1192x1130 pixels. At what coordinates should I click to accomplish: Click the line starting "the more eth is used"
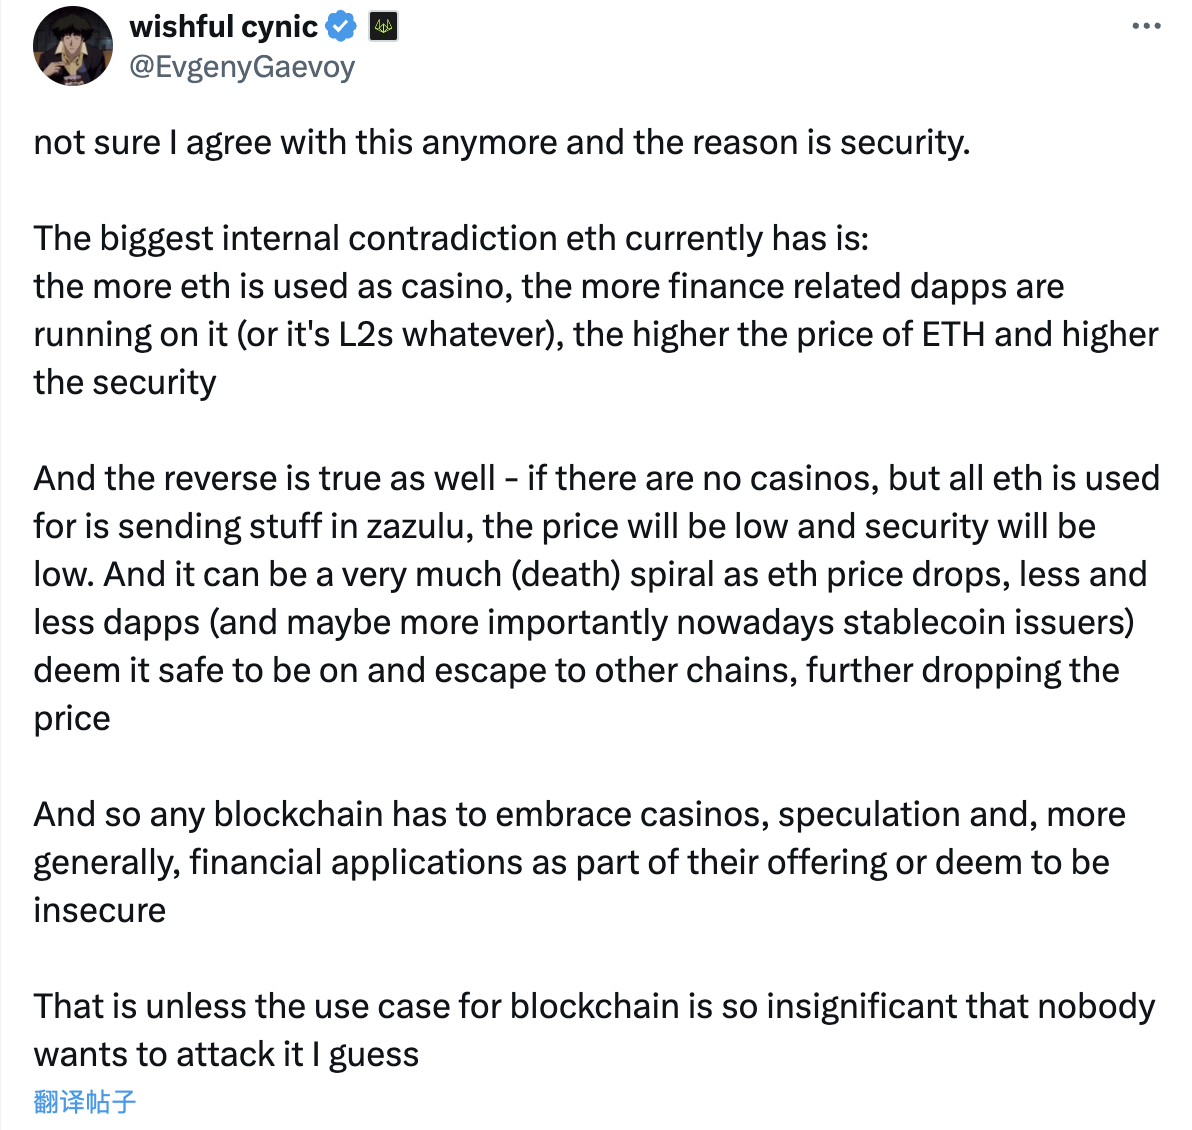point(548,286)
